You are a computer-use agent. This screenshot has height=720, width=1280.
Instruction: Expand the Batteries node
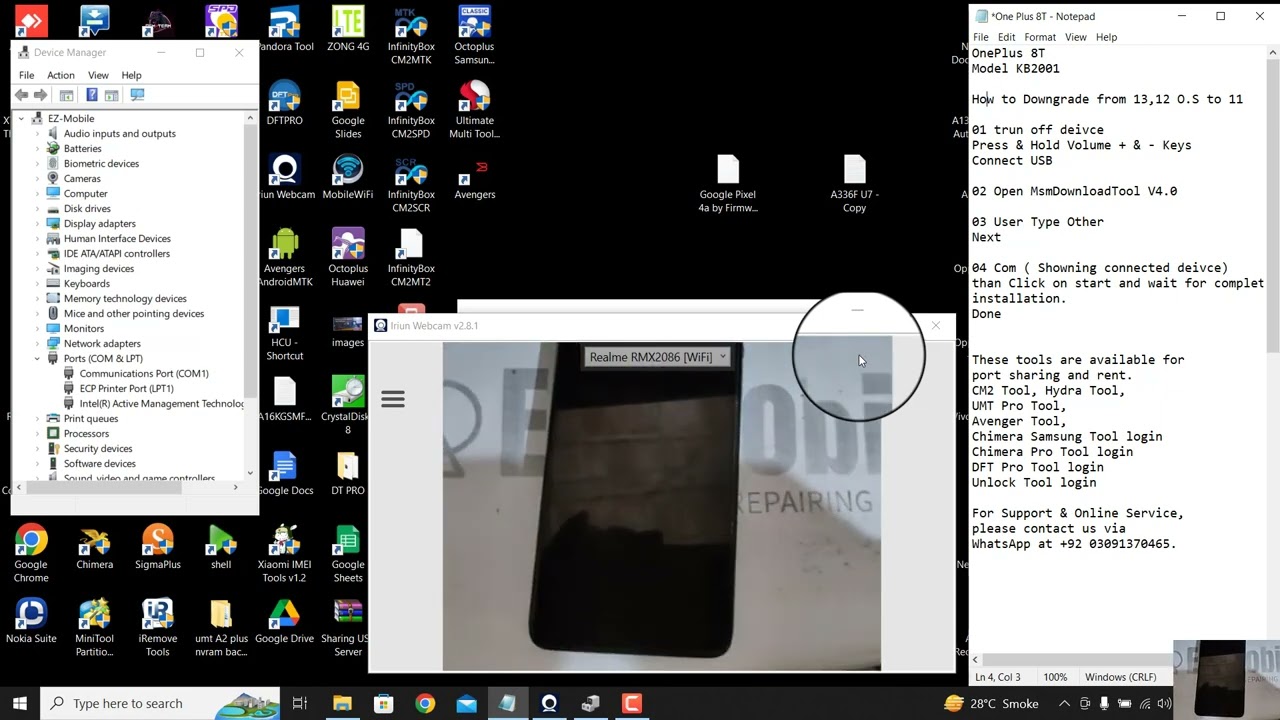click(x=37, y=148)
